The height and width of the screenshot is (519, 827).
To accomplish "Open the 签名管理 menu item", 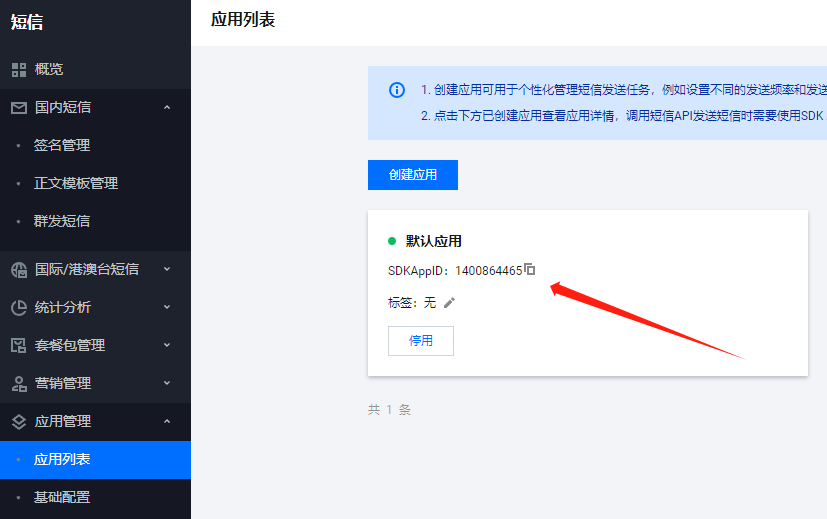I will point(62,145).
